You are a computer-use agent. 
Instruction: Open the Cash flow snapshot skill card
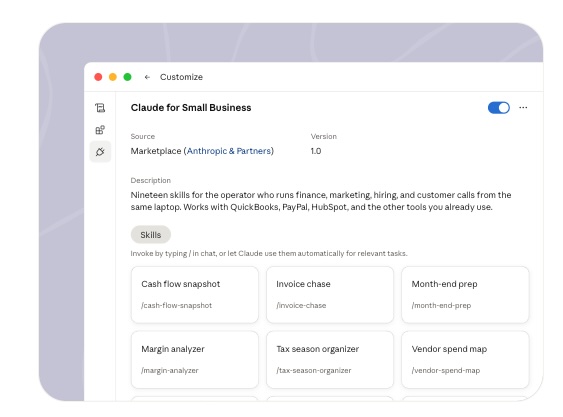click(195, 295)
